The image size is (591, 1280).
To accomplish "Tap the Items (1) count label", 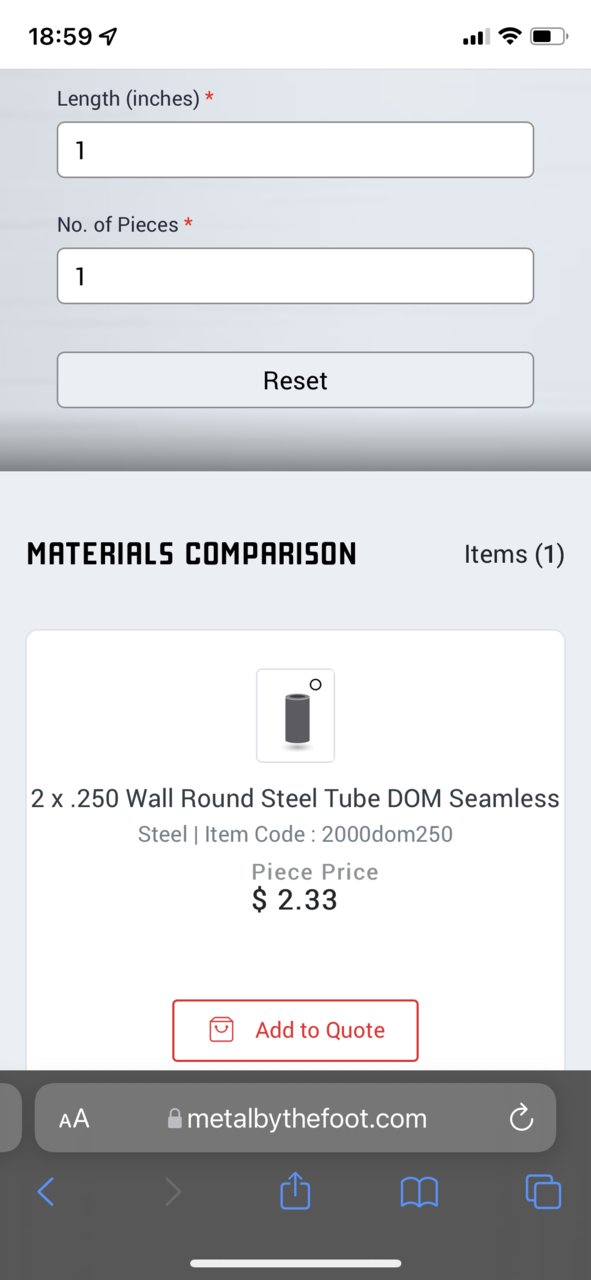I will [514, 554].
